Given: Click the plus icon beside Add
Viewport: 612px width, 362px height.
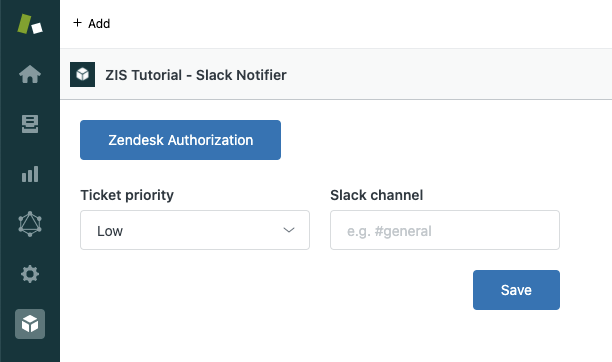Looking at the screenshot, I should click(77, 23).
